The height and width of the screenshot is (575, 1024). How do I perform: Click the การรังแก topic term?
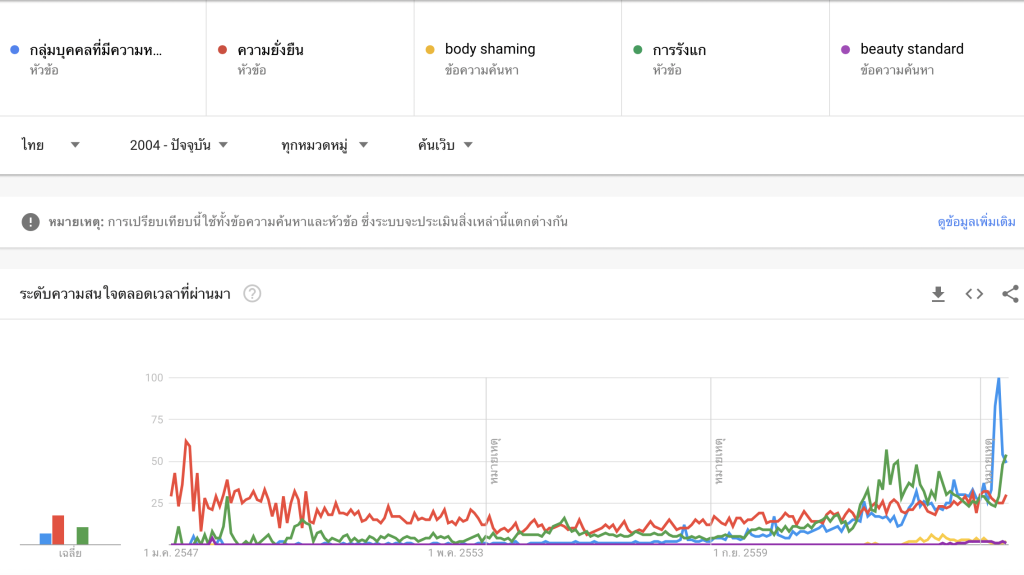(679, 49)
